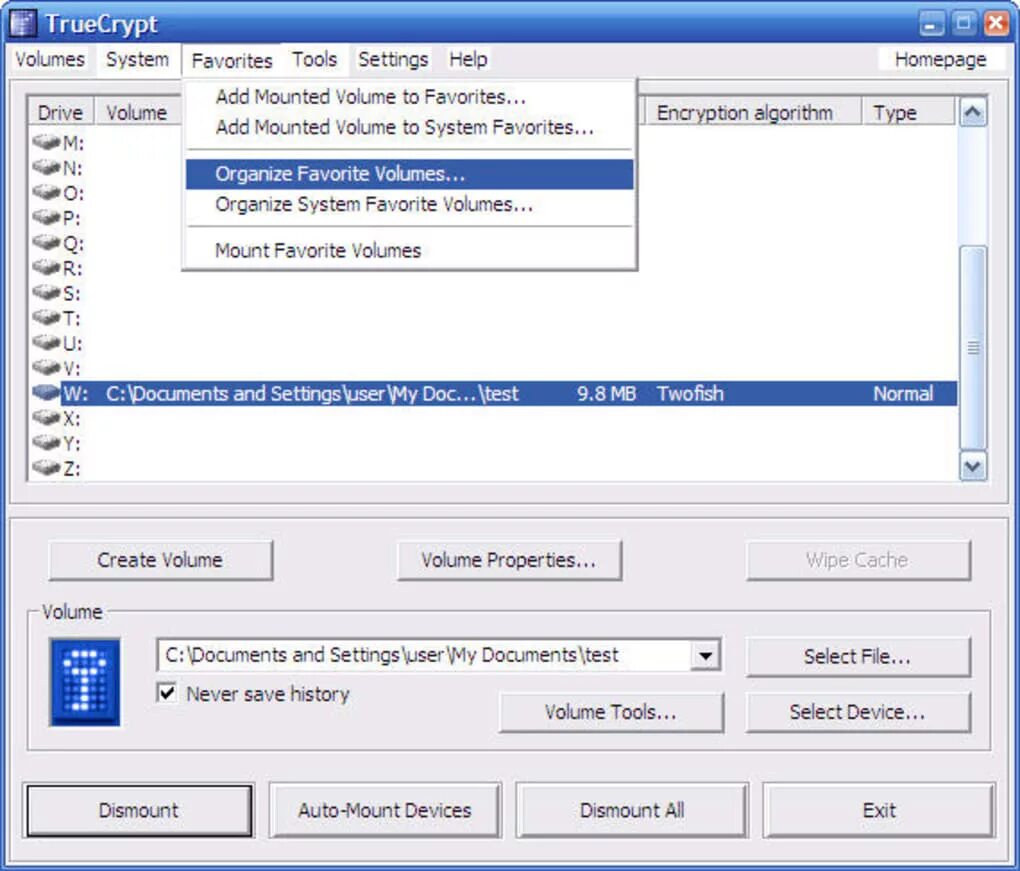Select Organize System Favorite Volumes

(x=410, y=204)
